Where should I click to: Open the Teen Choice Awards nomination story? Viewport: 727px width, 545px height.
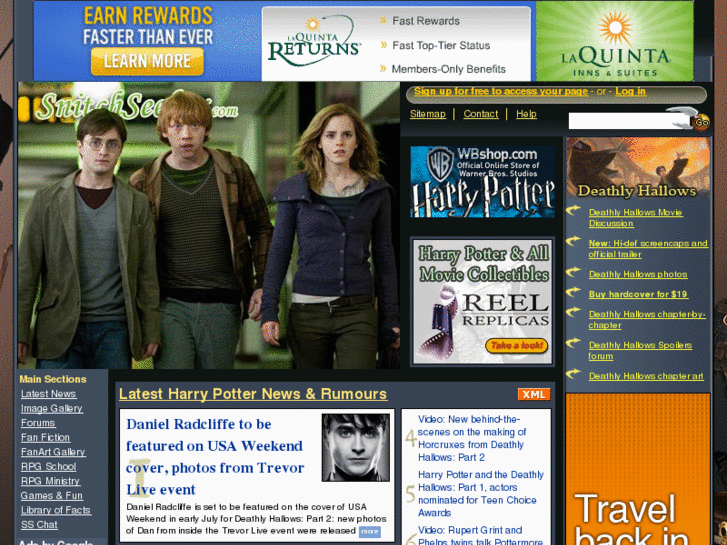pyautogui.click(x=480, y=494)
